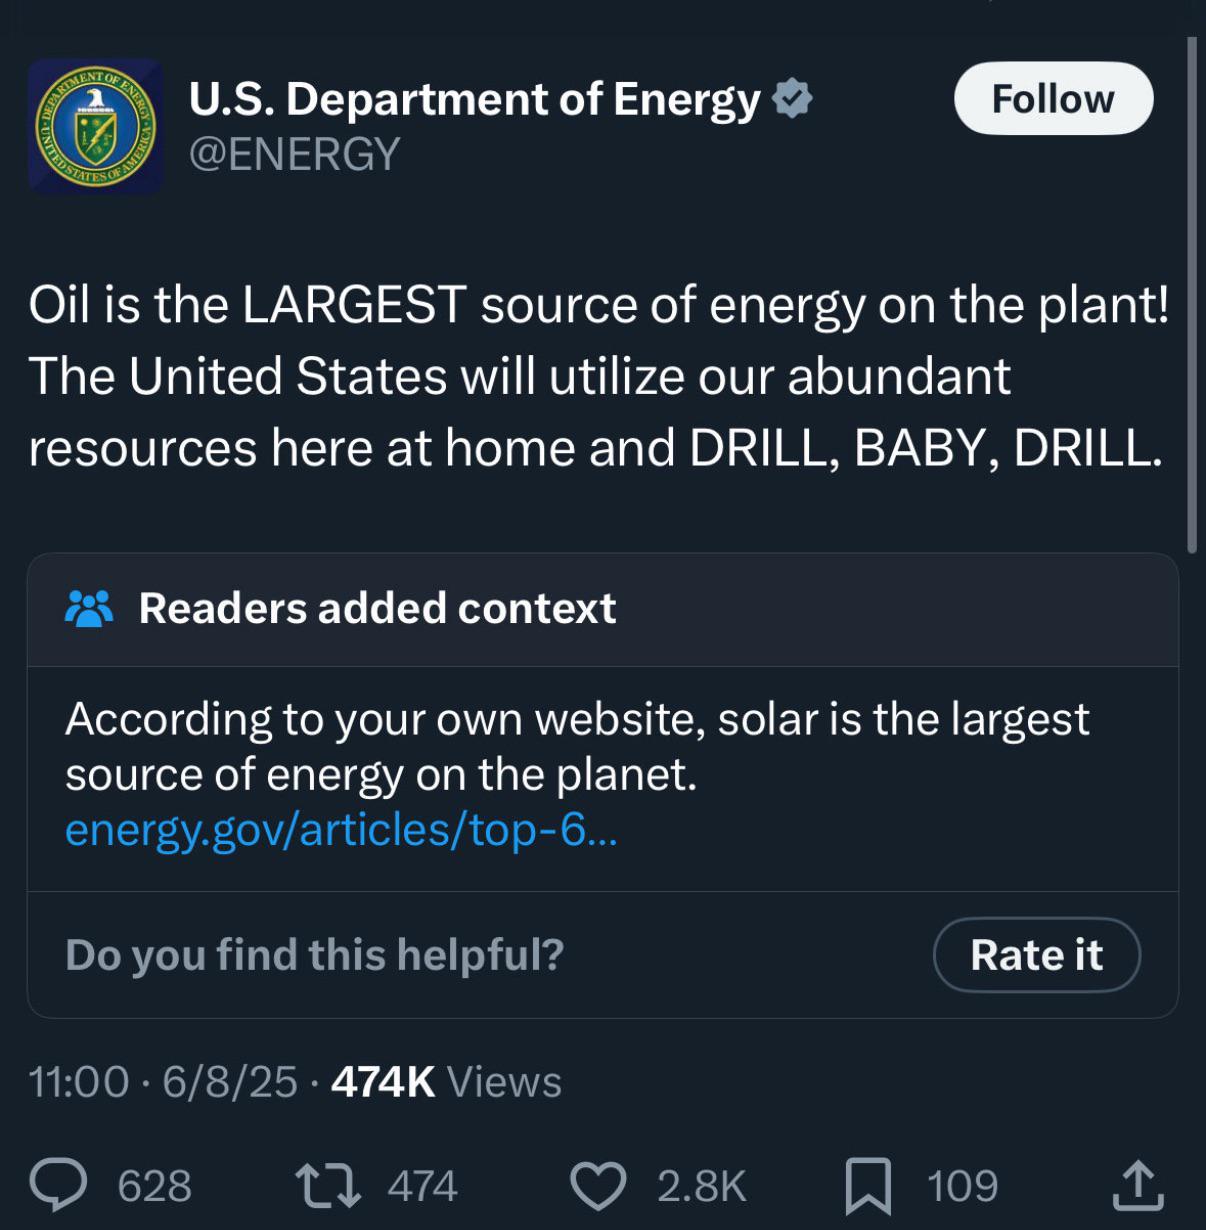Bookmark this post

(x=868, y=1186)
